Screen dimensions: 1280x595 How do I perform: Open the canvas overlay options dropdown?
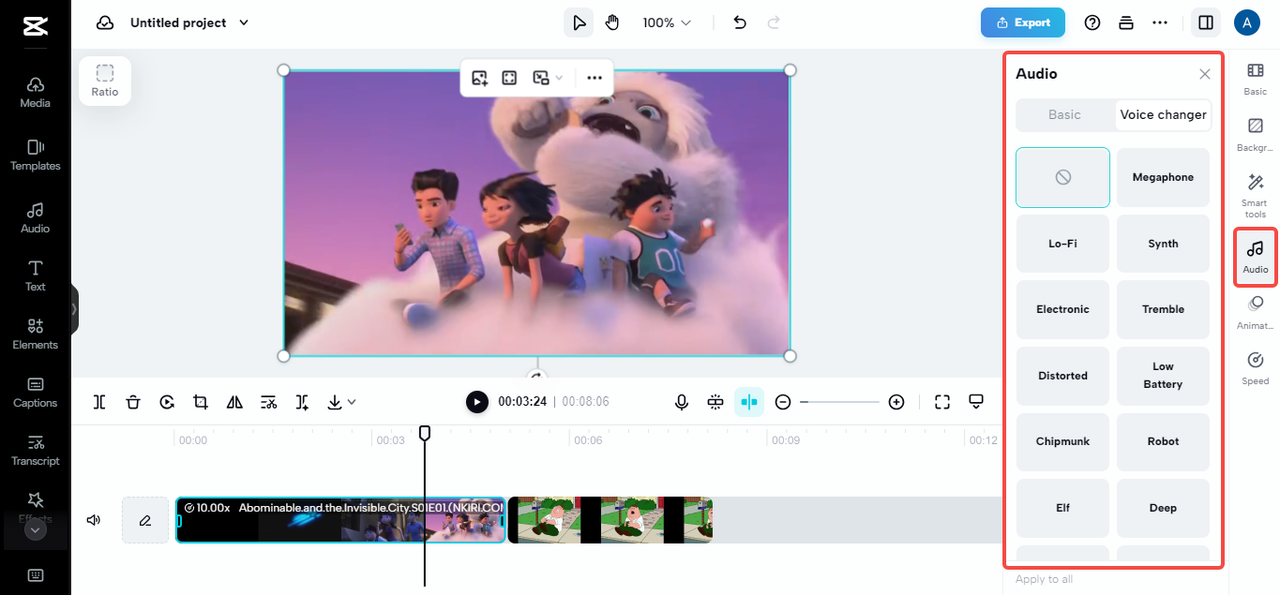pos(547,77)
